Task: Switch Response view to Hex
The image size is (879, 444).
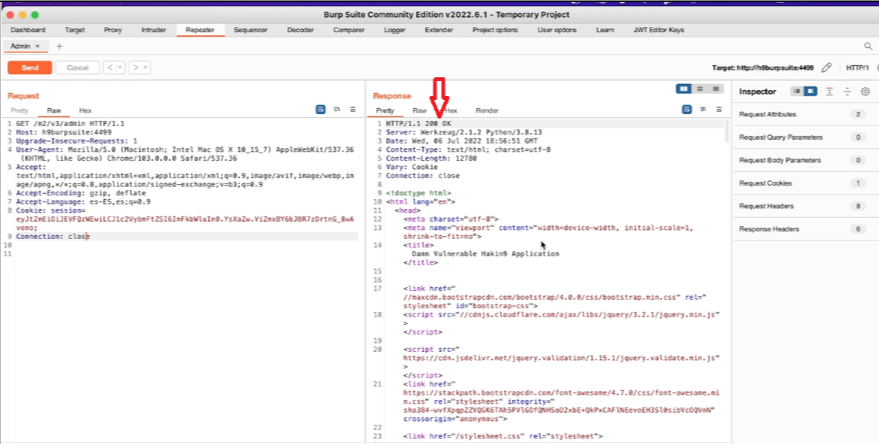Action: pos(451,110)
